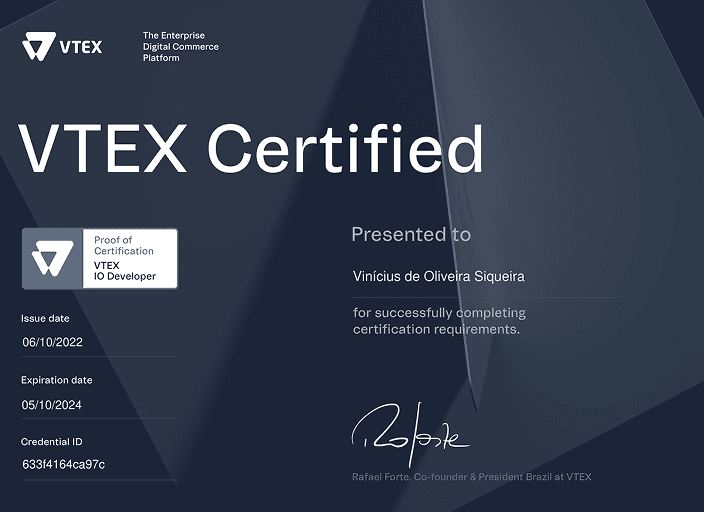Click the 'VTEX Certified' heading
Viewport: 704px width, 512px height.
click(x=251, y=148)
